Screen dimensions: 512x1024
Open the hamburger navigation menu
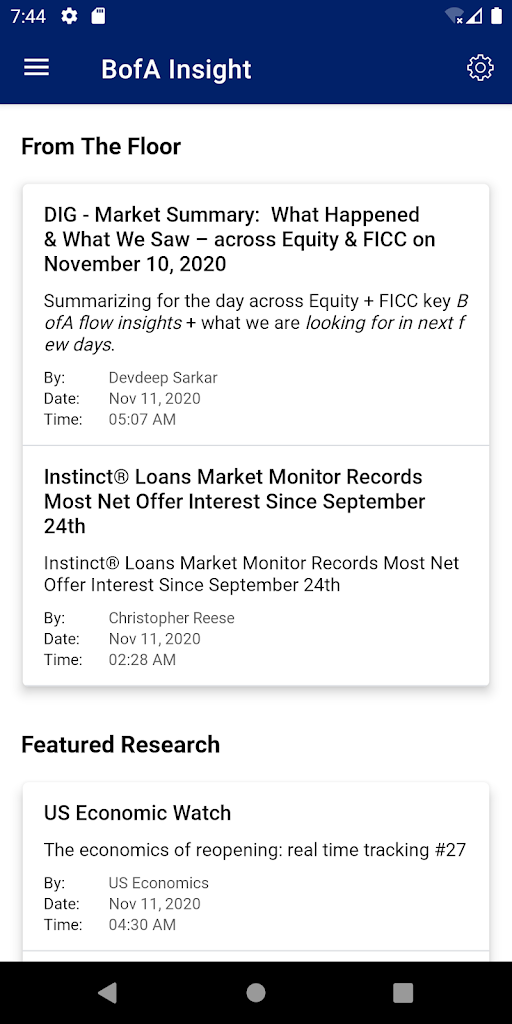point(37,68)
